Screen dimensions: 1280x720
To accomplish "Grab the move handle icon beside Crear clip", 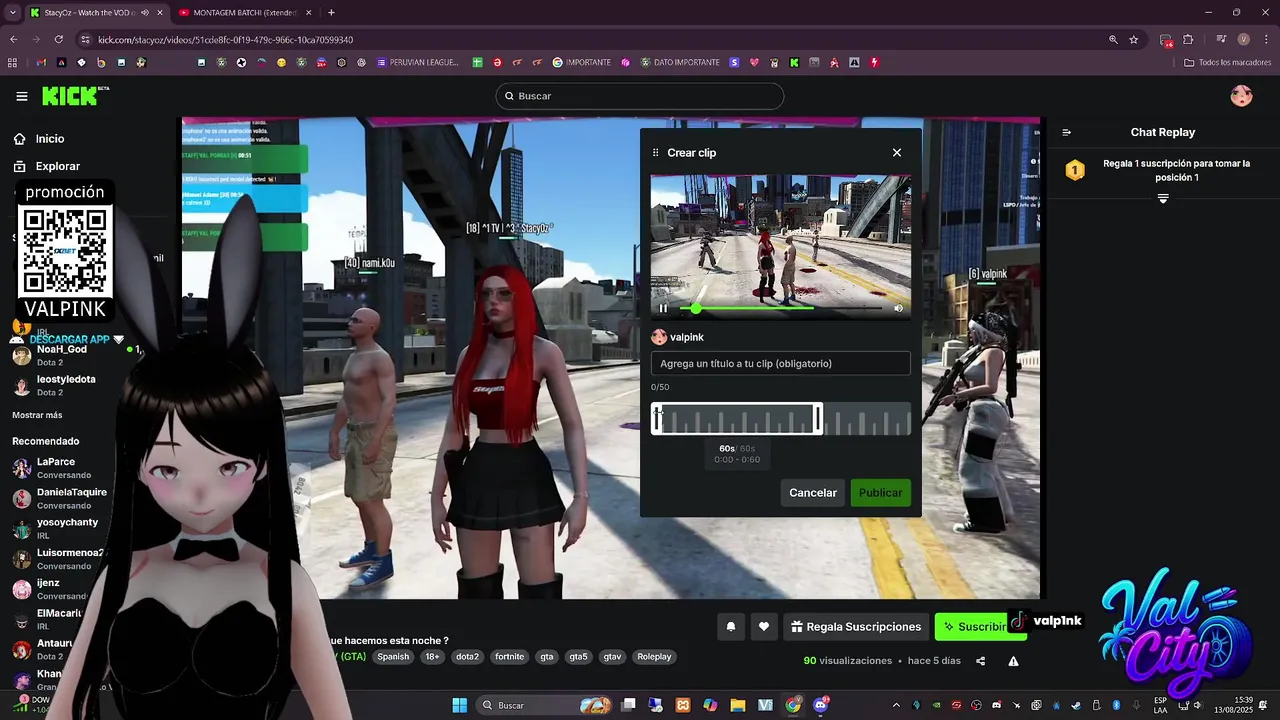I will click(656, 153).
